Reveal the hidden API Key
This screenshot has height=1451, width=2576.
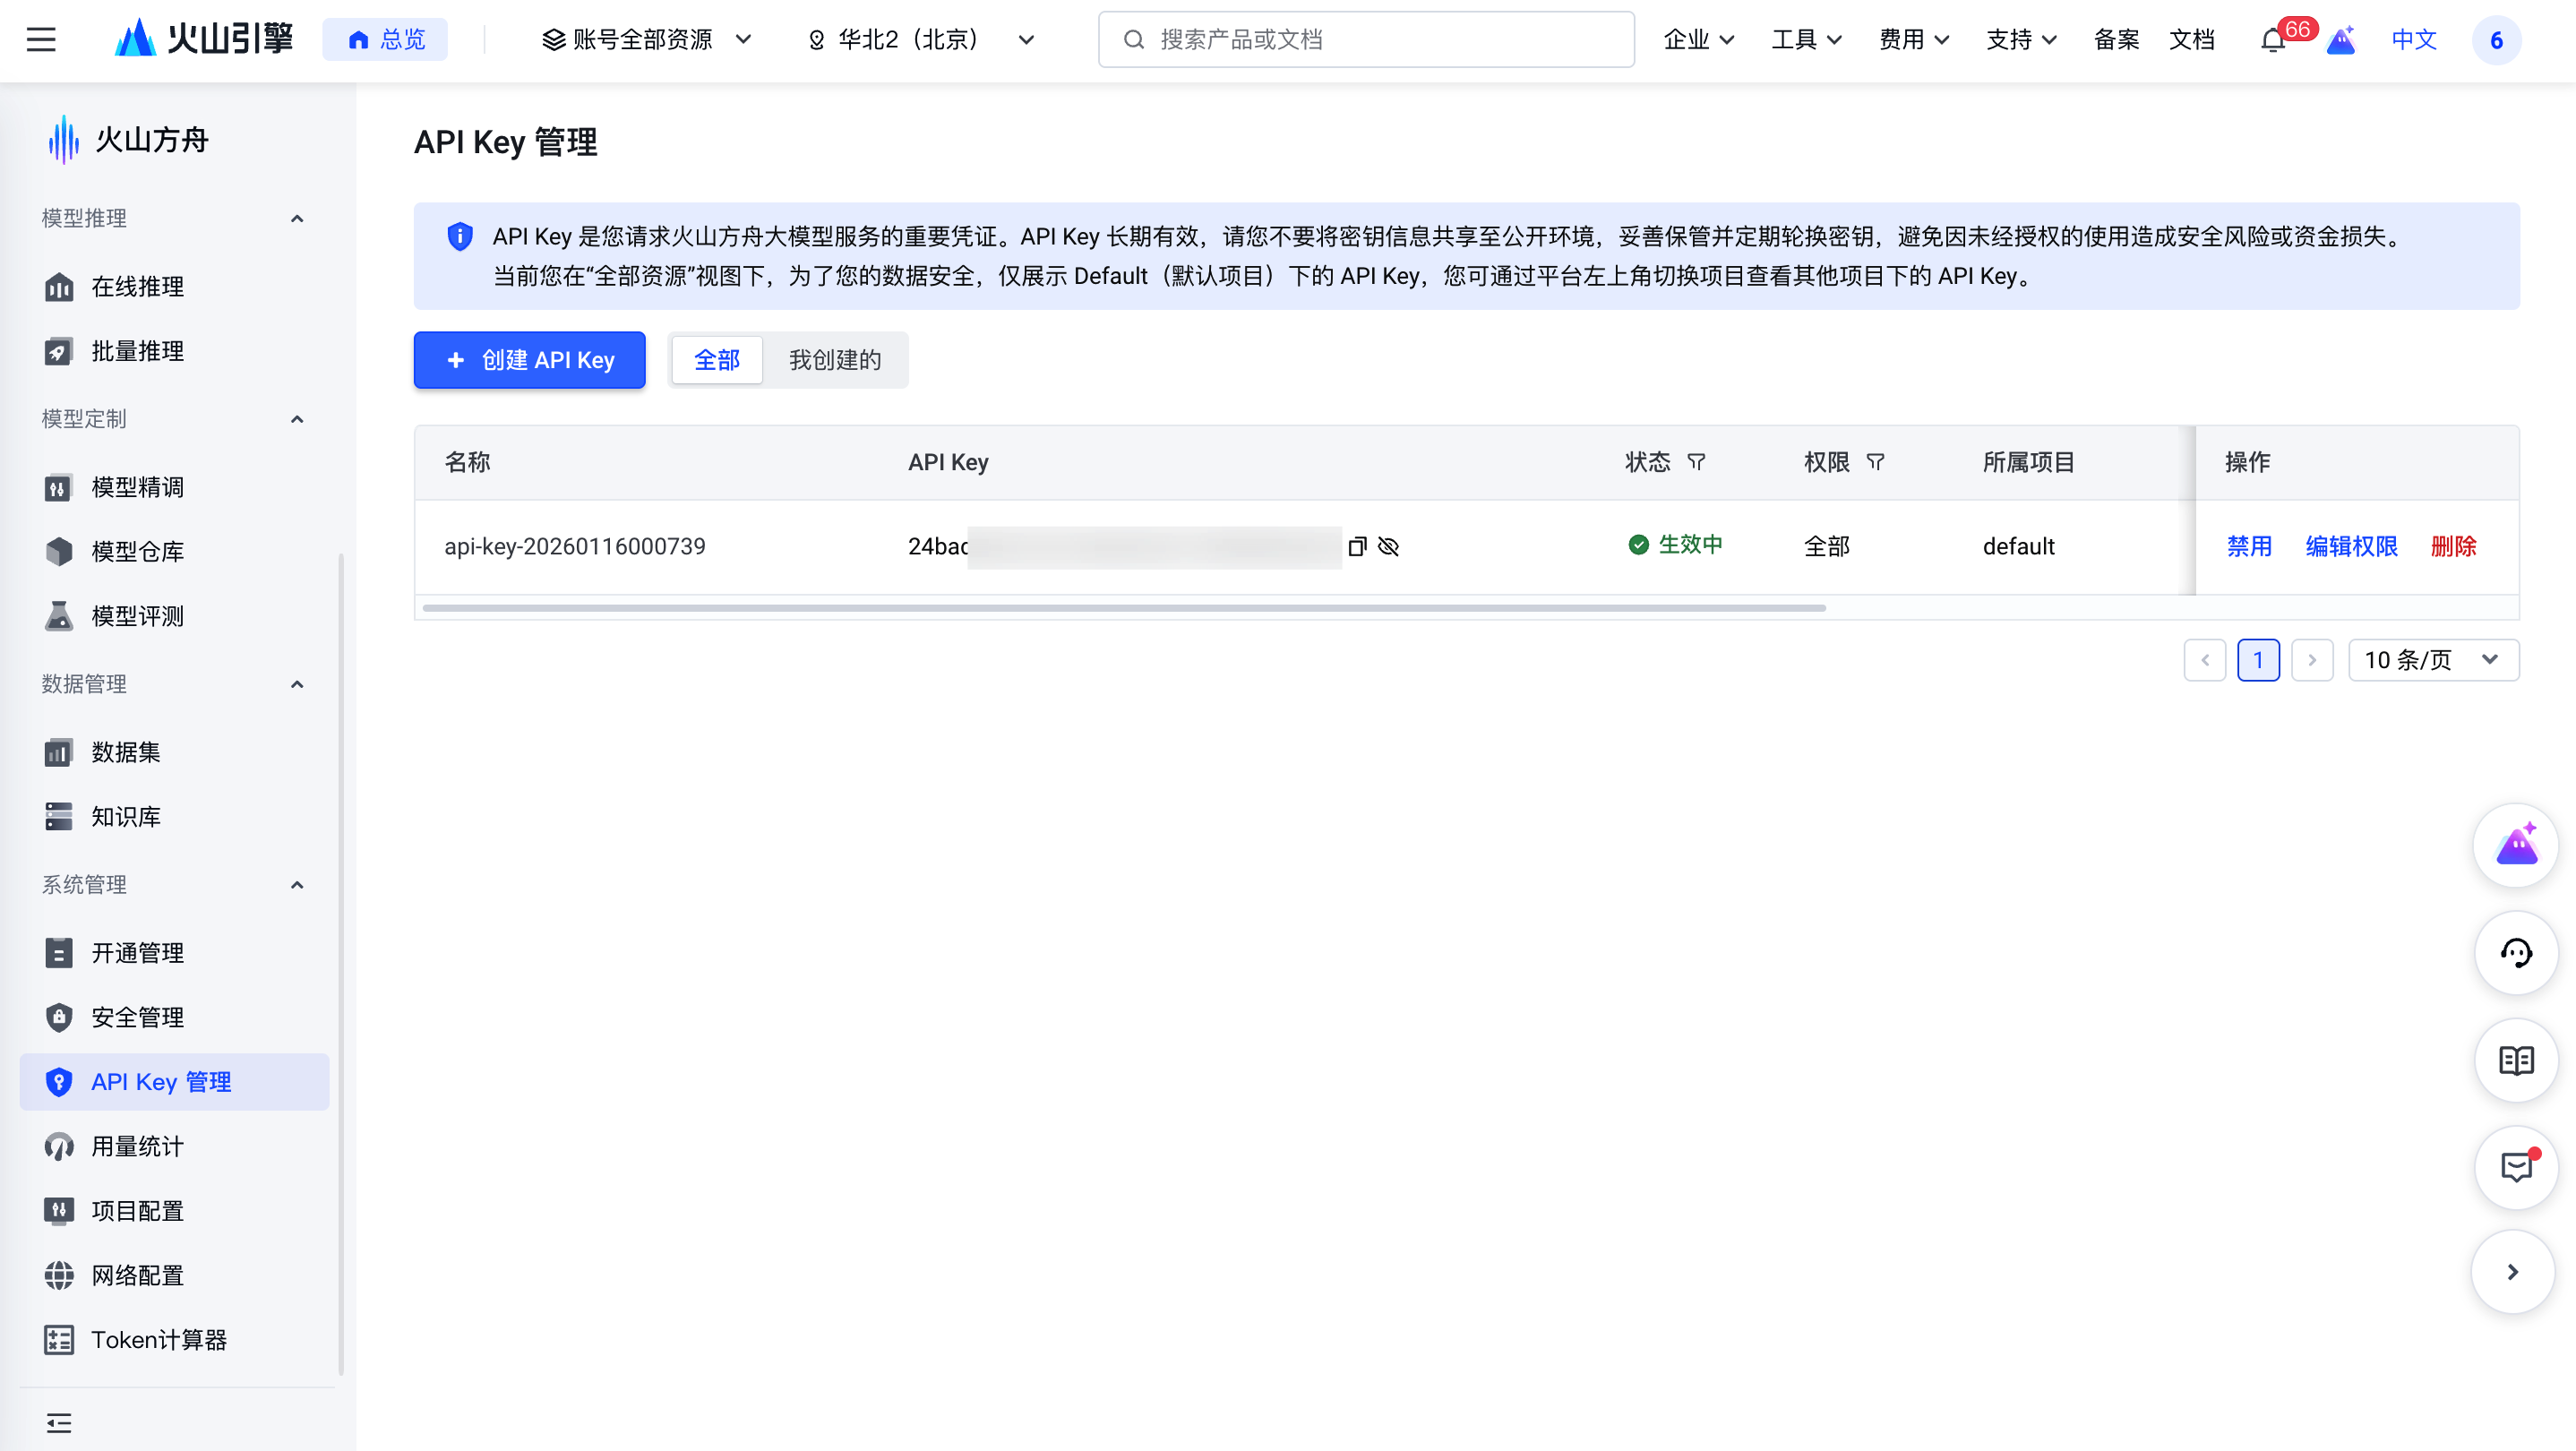tap(1389, 546)
